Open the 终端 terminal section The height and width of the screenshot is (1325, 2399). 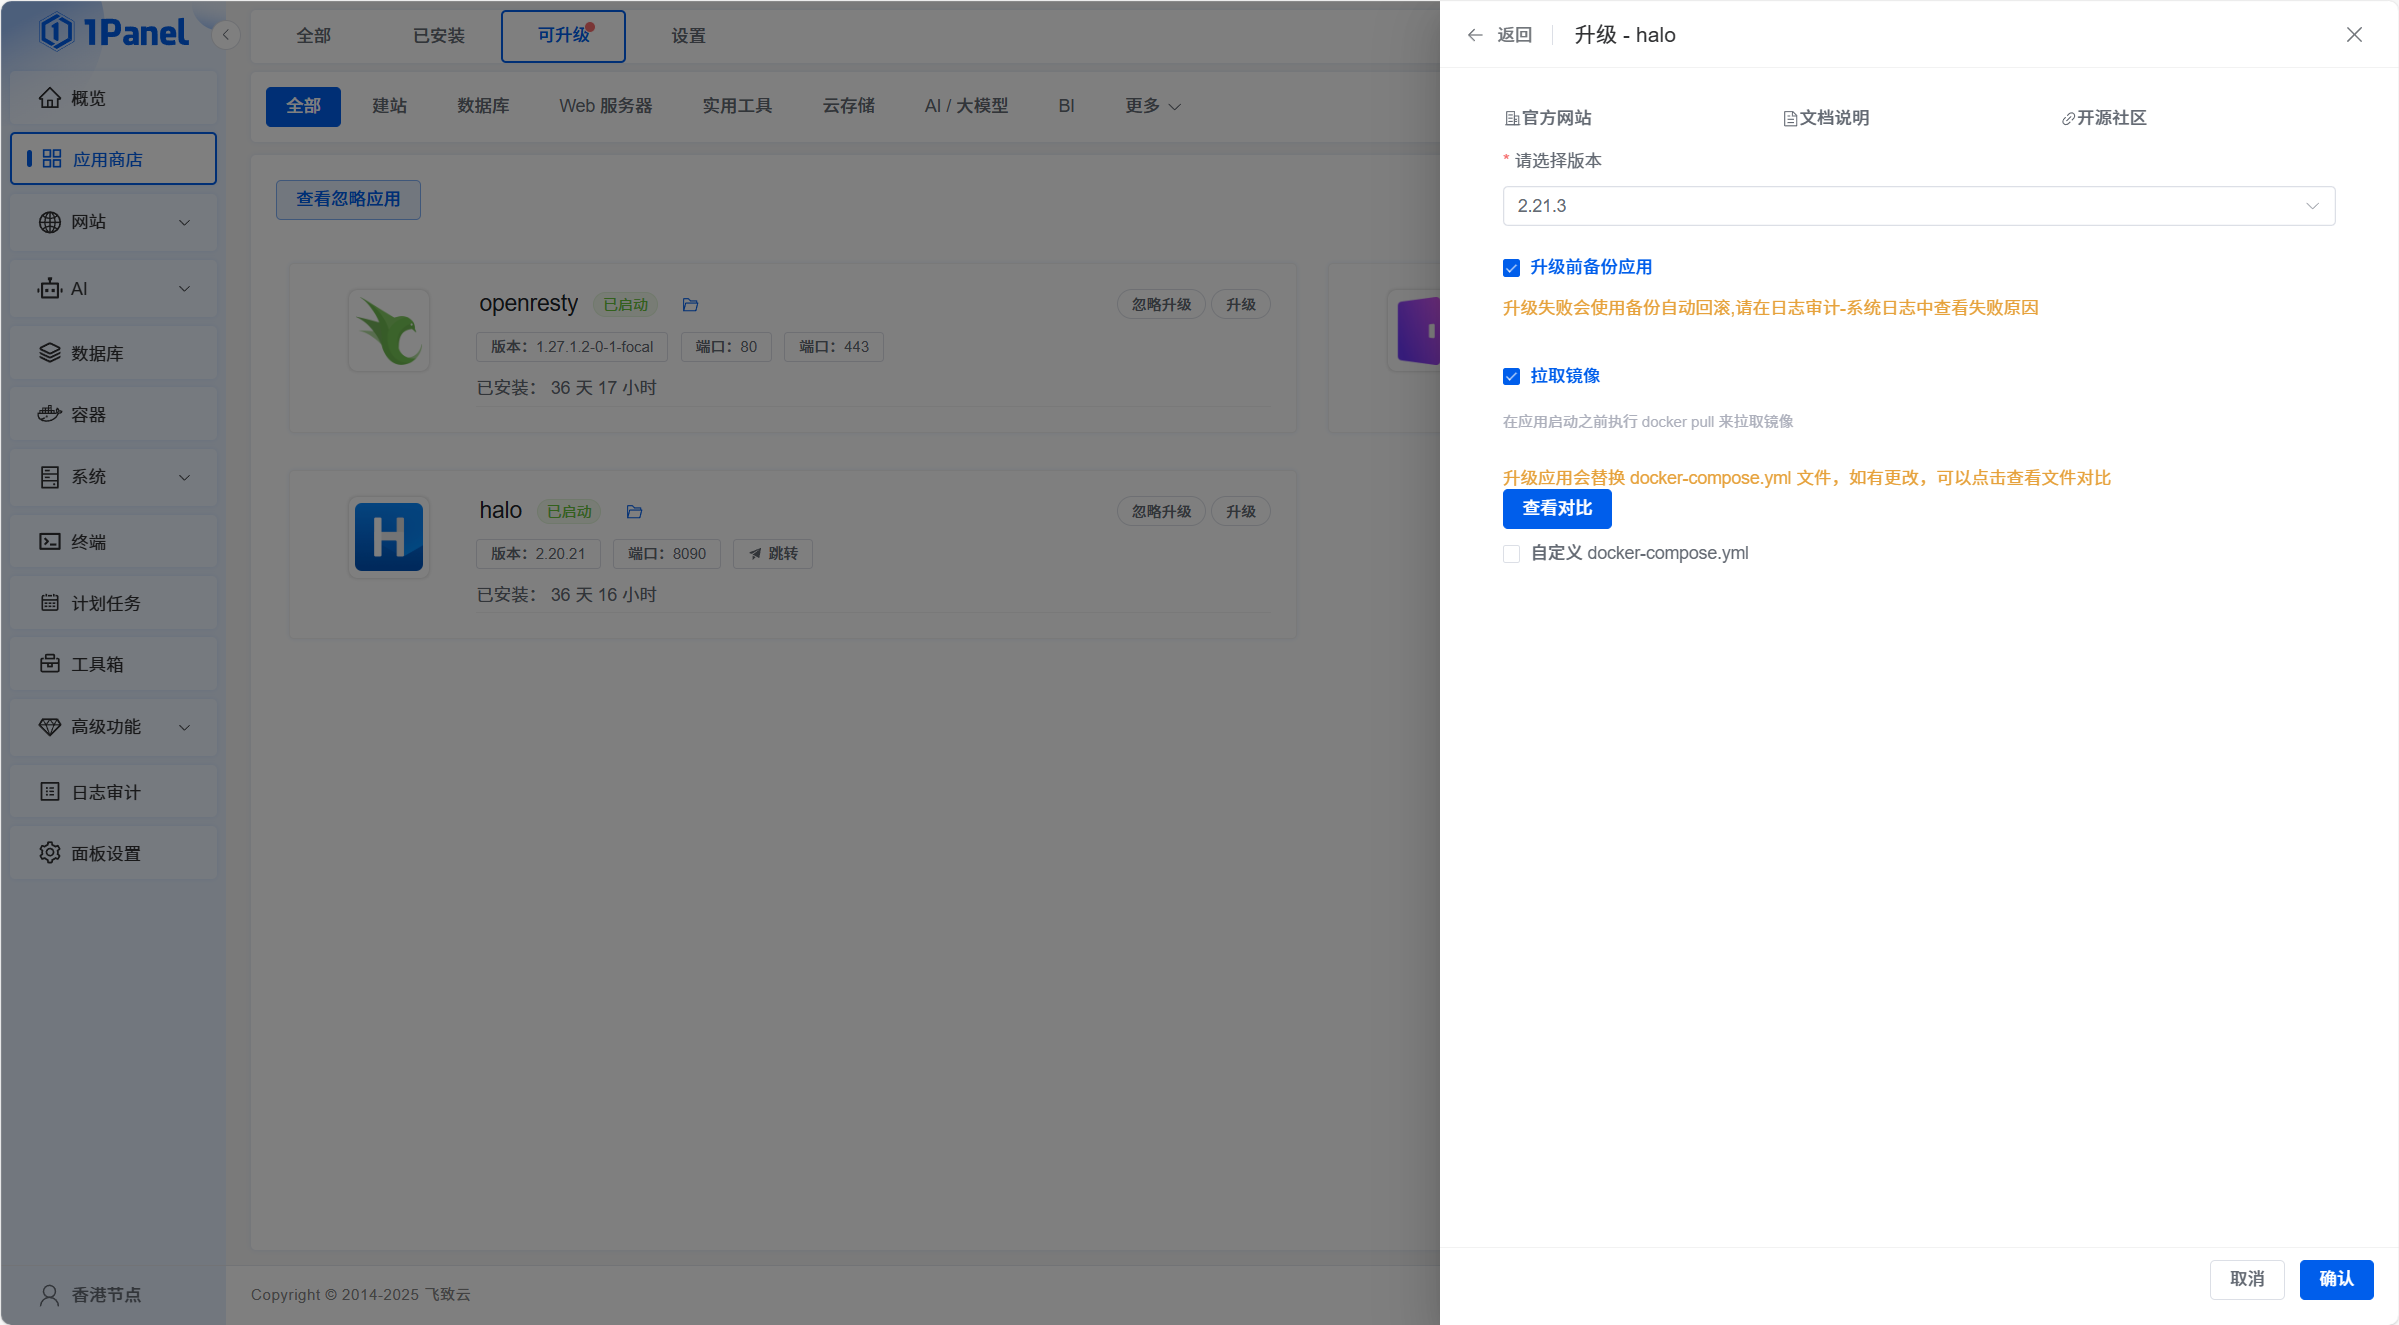[88, 541]
